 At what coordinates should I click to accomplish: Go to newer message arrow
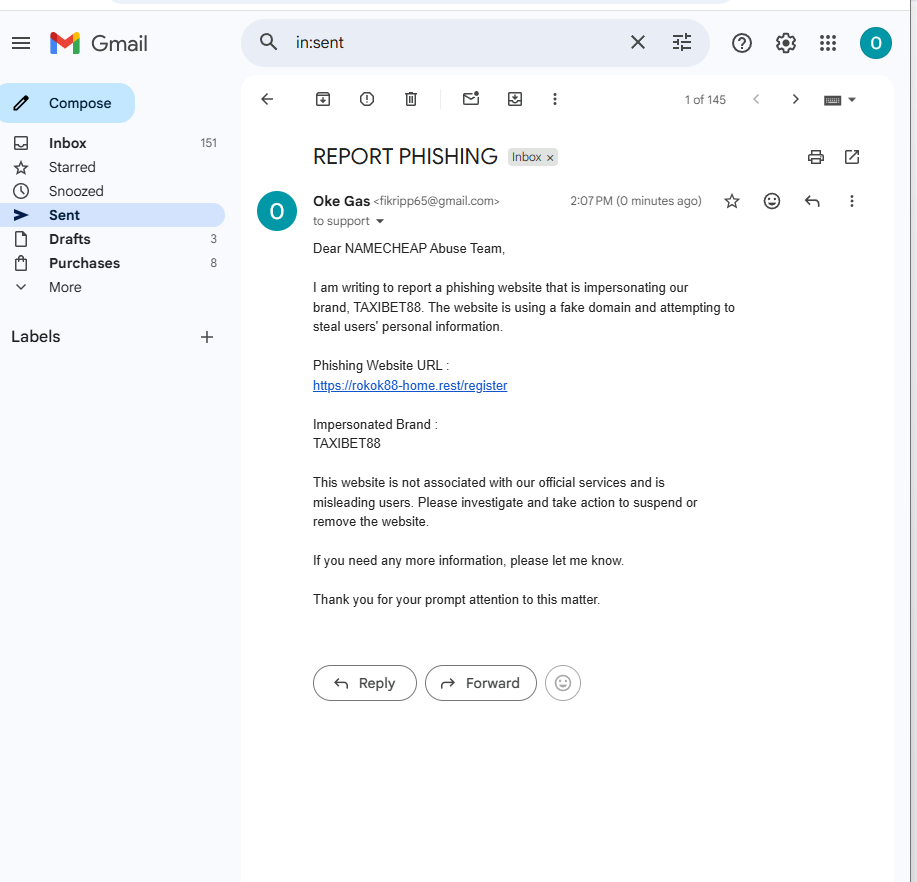click(x=756, y=99)
